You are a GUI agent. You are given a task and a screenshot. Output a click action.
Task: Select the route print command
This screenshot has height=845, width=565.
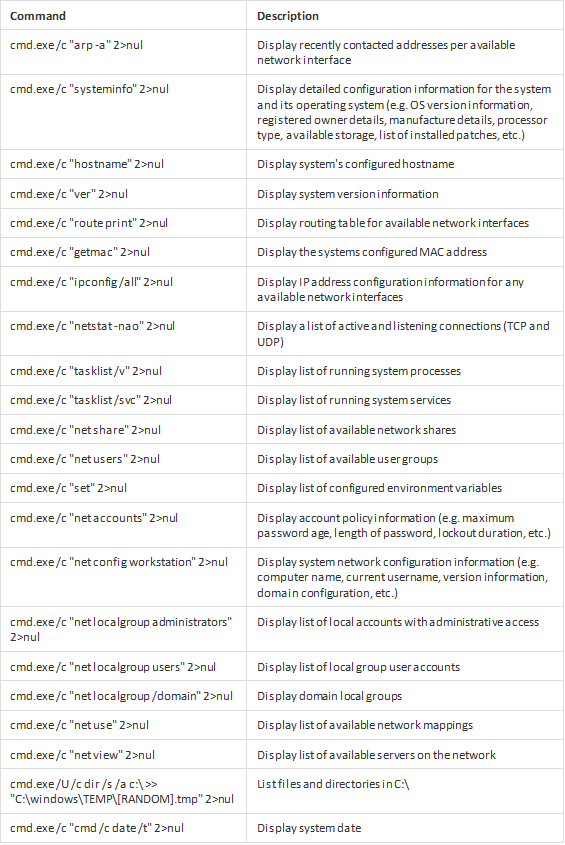pyautogui.click(x=89, y=223)
